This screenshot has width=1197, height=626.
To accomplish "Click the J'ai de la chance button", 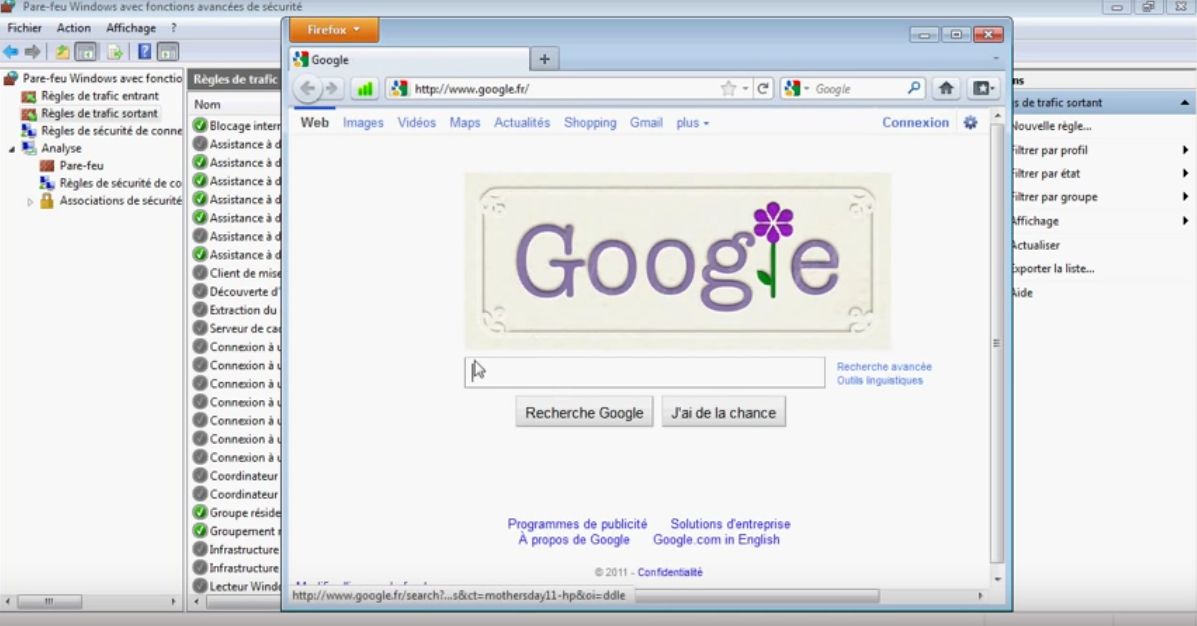I will pyautogui.click(x=723, y=412).
